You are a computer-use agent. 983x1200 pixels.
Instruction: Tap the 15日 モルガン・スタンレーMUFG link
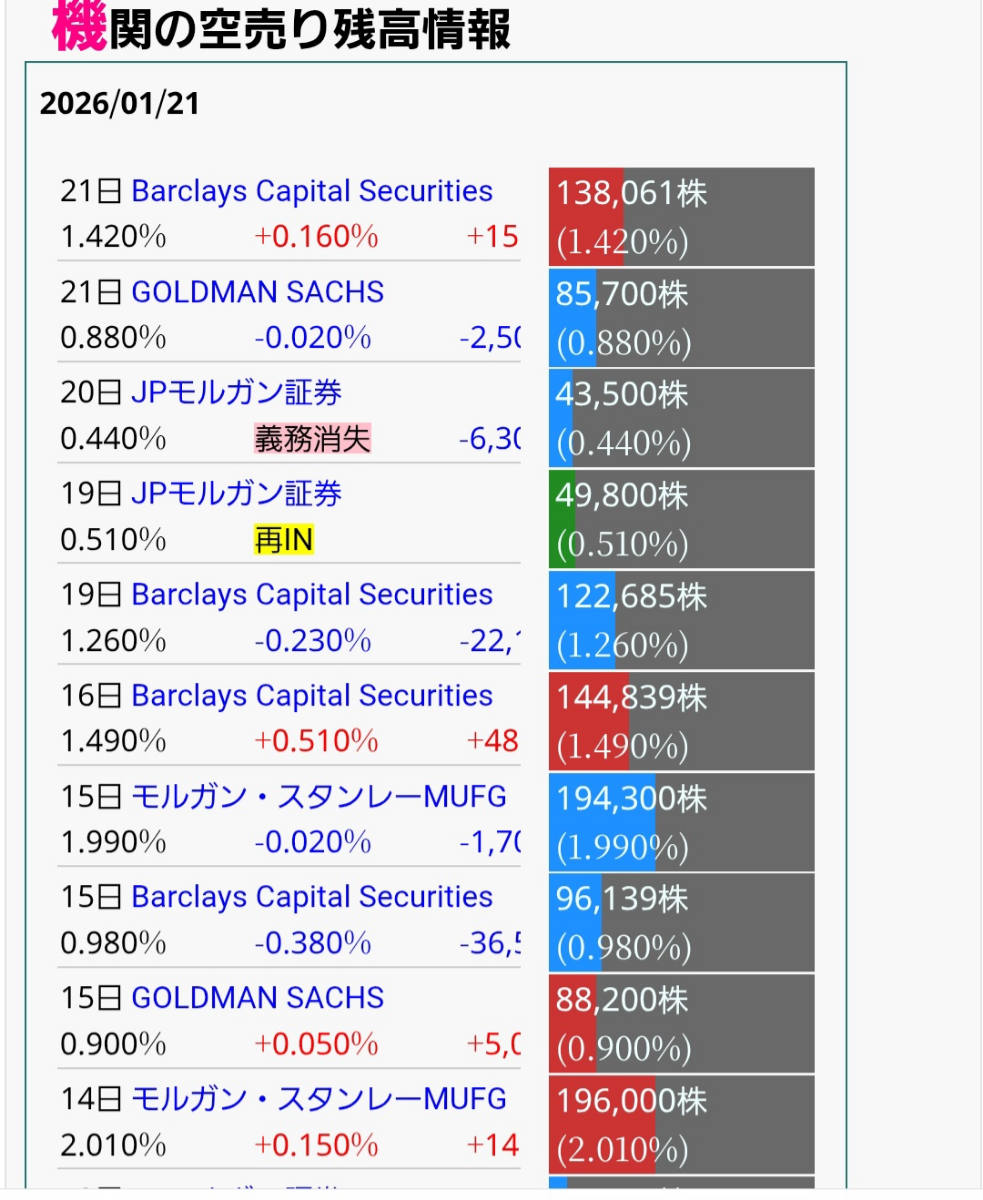coord(318,796)
